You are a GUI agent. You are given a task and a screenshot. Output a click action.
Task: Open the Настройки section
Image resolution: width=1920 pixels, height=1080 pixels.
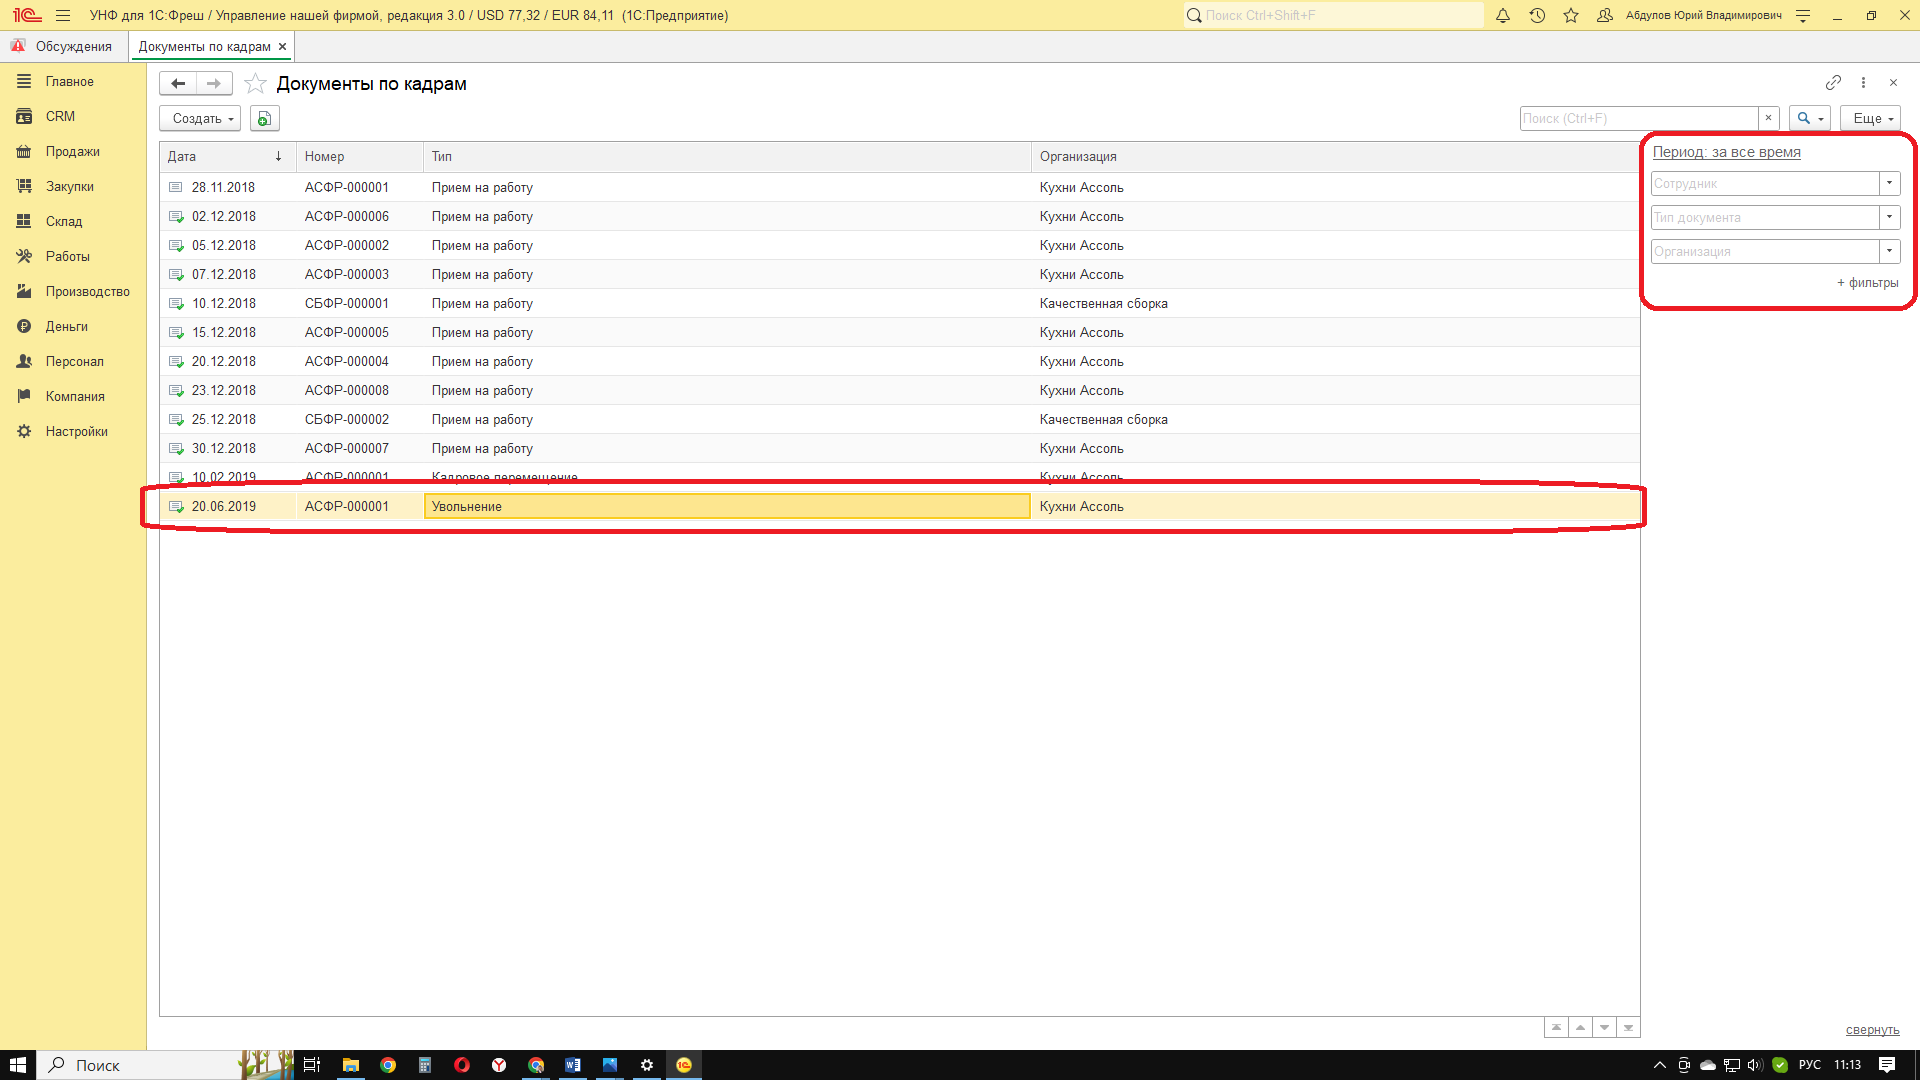(x=73, y=431)
